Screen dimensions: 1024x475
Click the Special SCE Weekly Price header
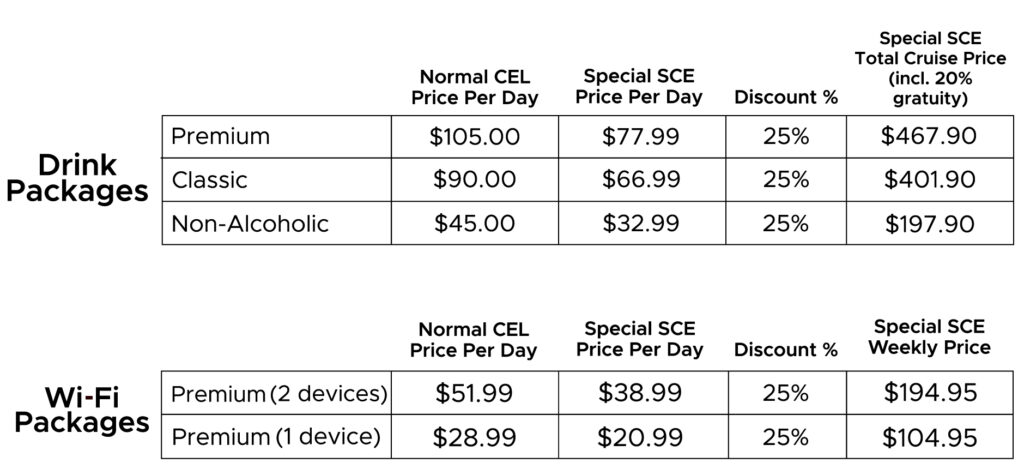pyautogui.click(x=929, y=338)
